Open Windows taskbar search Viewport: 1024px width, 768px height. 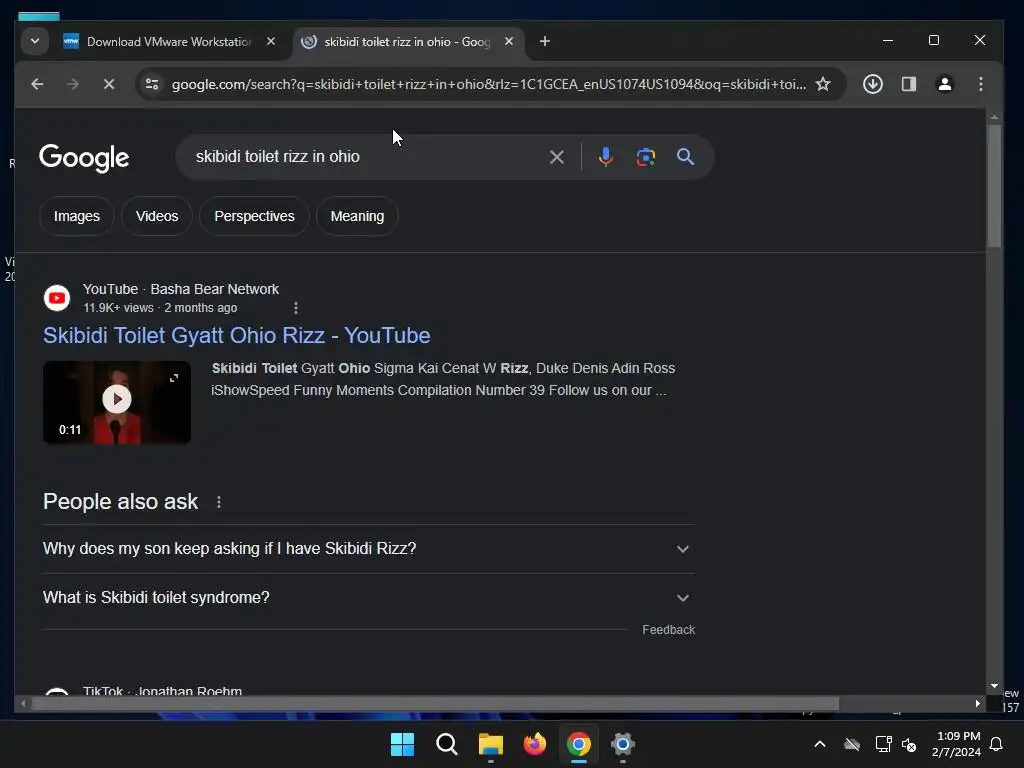coord(447,744)
